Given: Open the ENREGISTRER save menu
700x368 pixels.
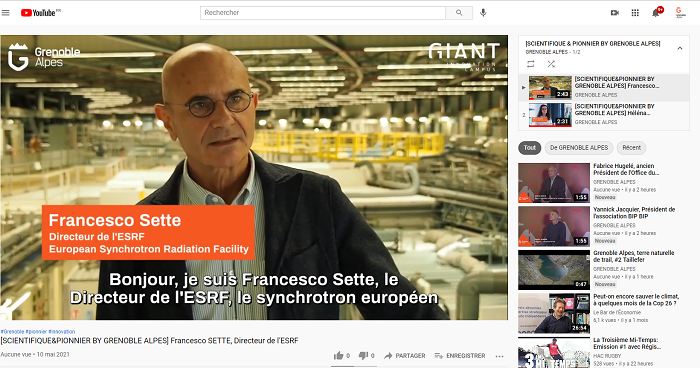Looking at the screenshot, I should click(460, 355).
